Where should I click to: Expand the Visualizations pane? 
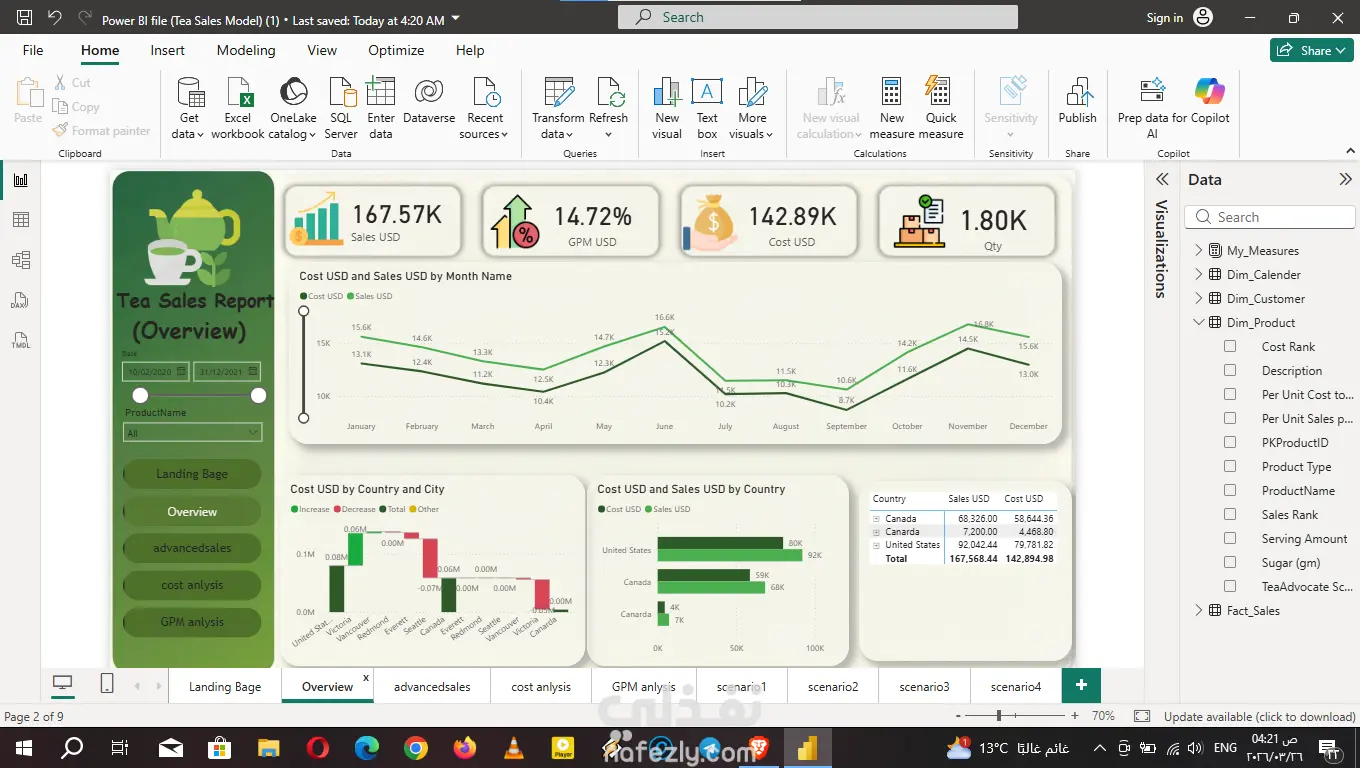coord(1162,180)
